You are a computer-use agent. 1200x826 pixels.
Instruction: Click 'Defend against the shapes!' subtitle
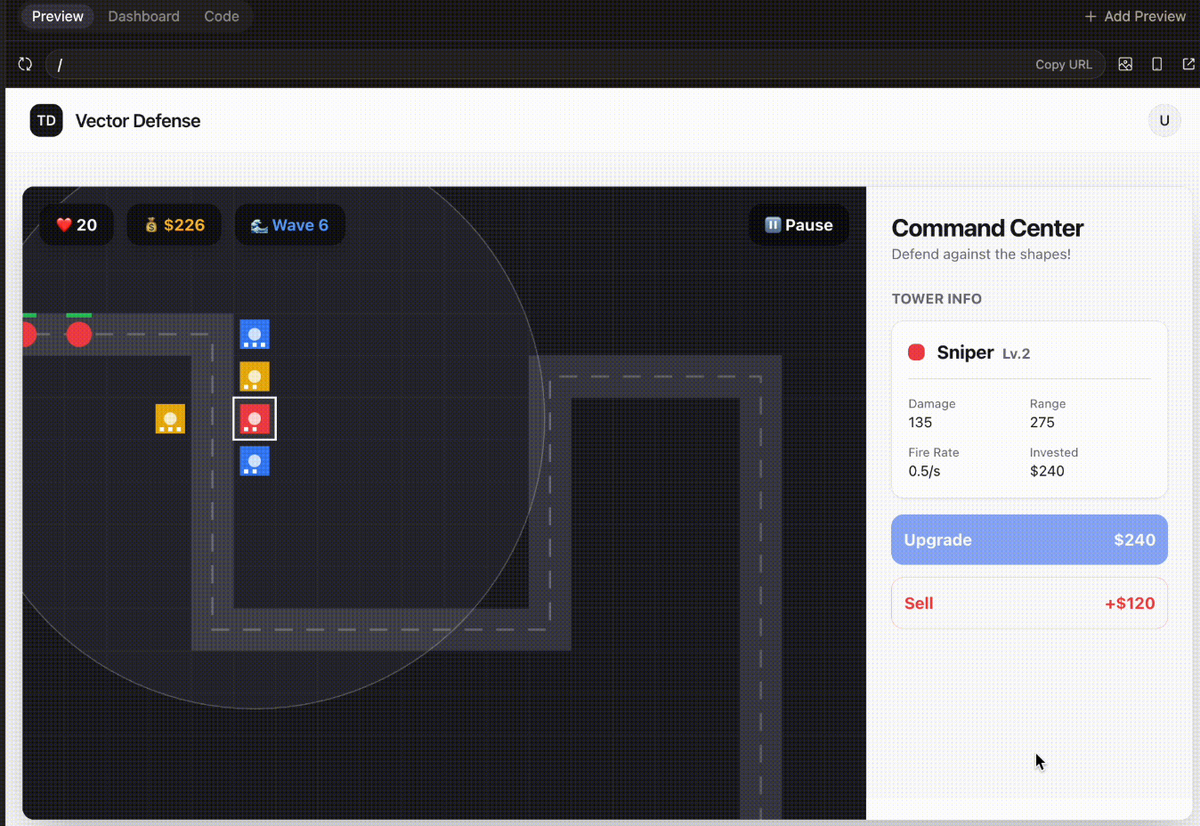click(981, 254)
